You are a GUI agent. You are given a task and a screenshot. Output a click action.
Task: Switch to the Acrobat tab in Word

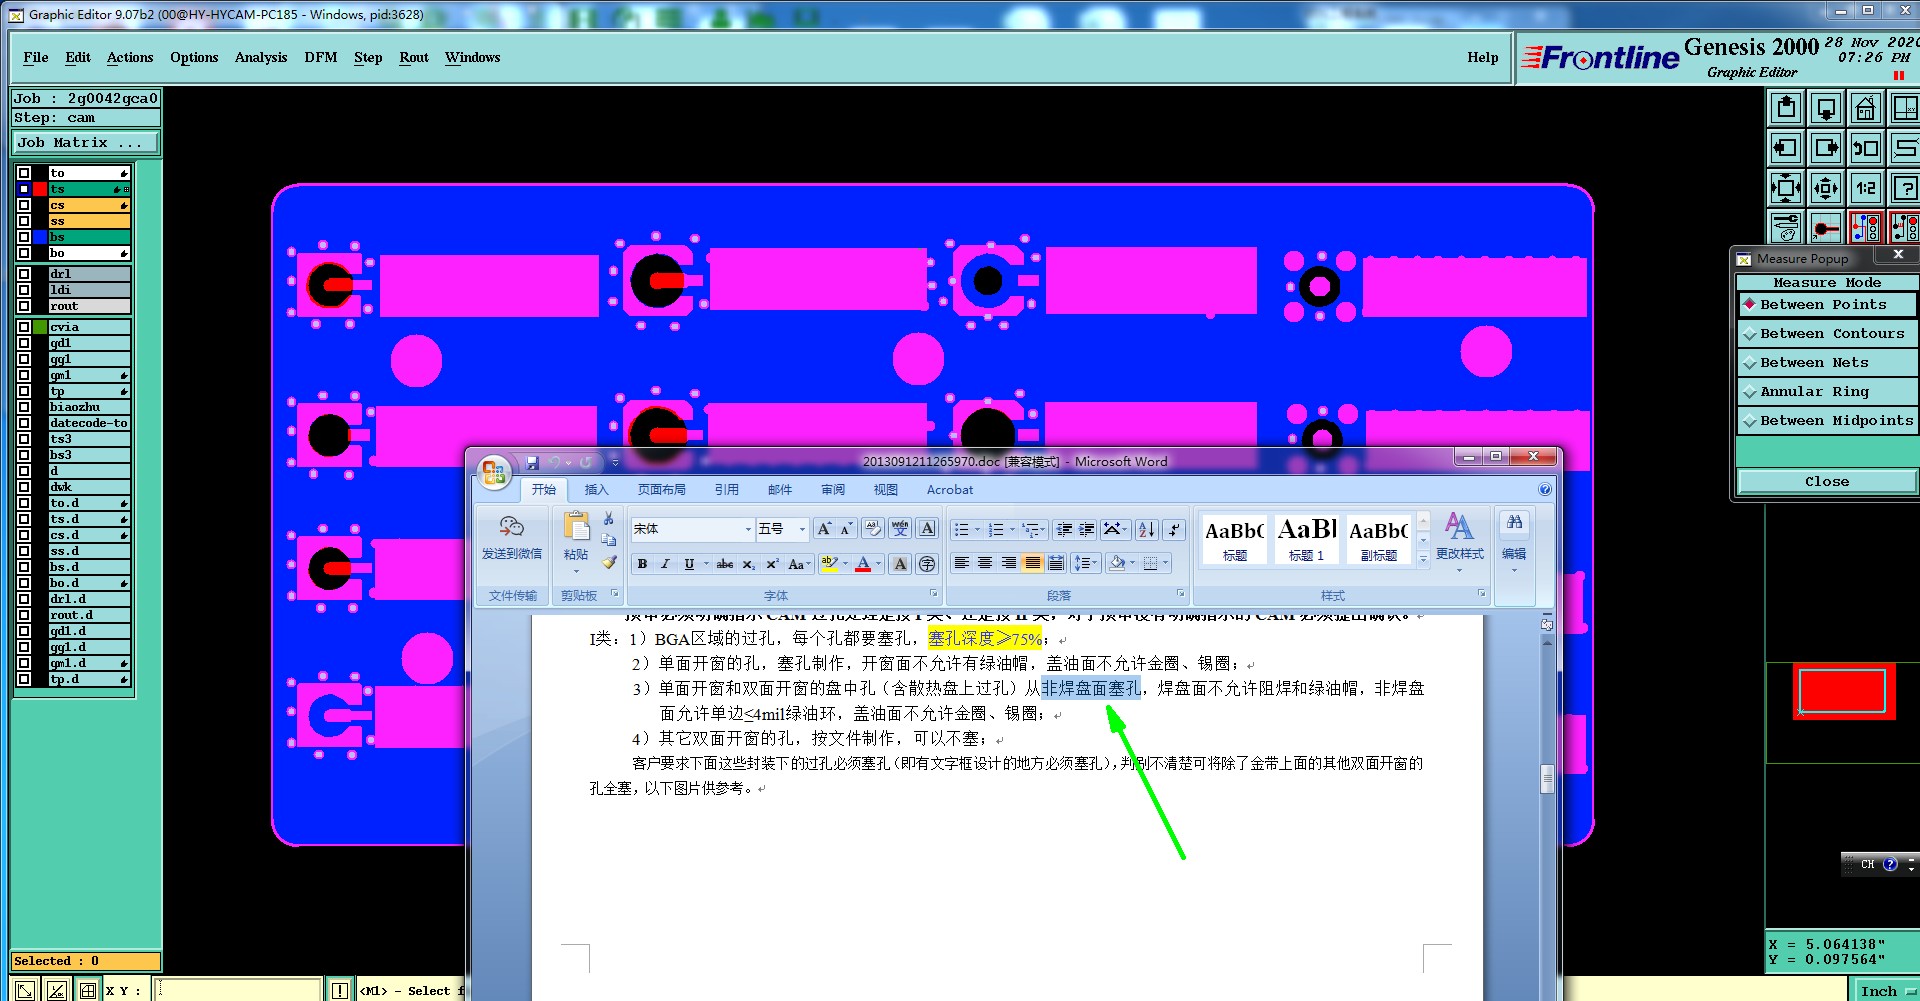(x=950, y=490)
